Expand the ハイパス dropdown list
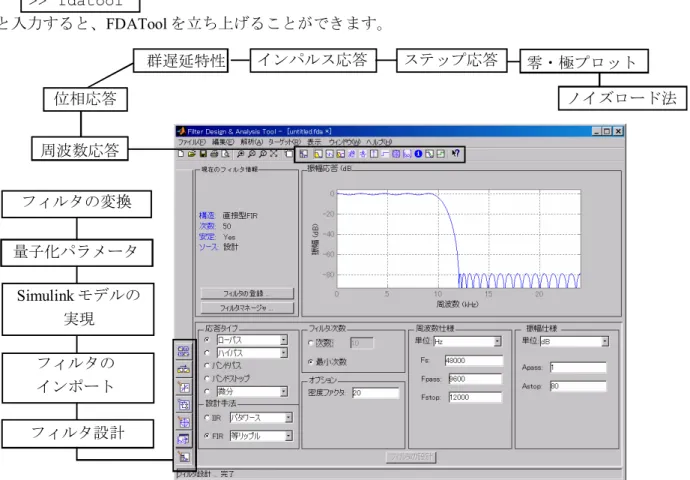This screenshot has height=480, width=690. (x=284, y=352)
